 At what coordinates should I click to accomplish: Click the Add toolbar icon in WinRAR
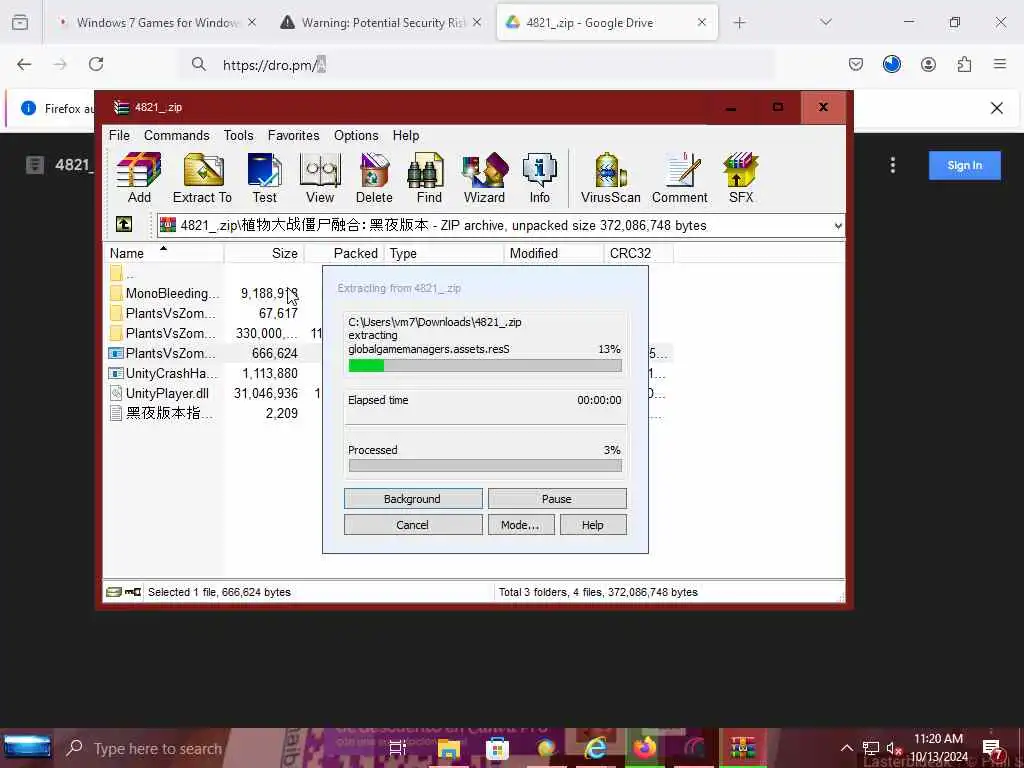pyautogui.click(x=139, y=178)
